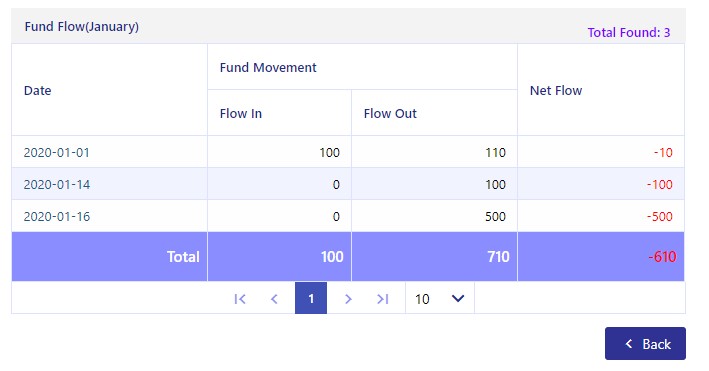Click the Flow Out column header
The height and width of the screenshot is (371, 709).
click(x=390, y=113)
